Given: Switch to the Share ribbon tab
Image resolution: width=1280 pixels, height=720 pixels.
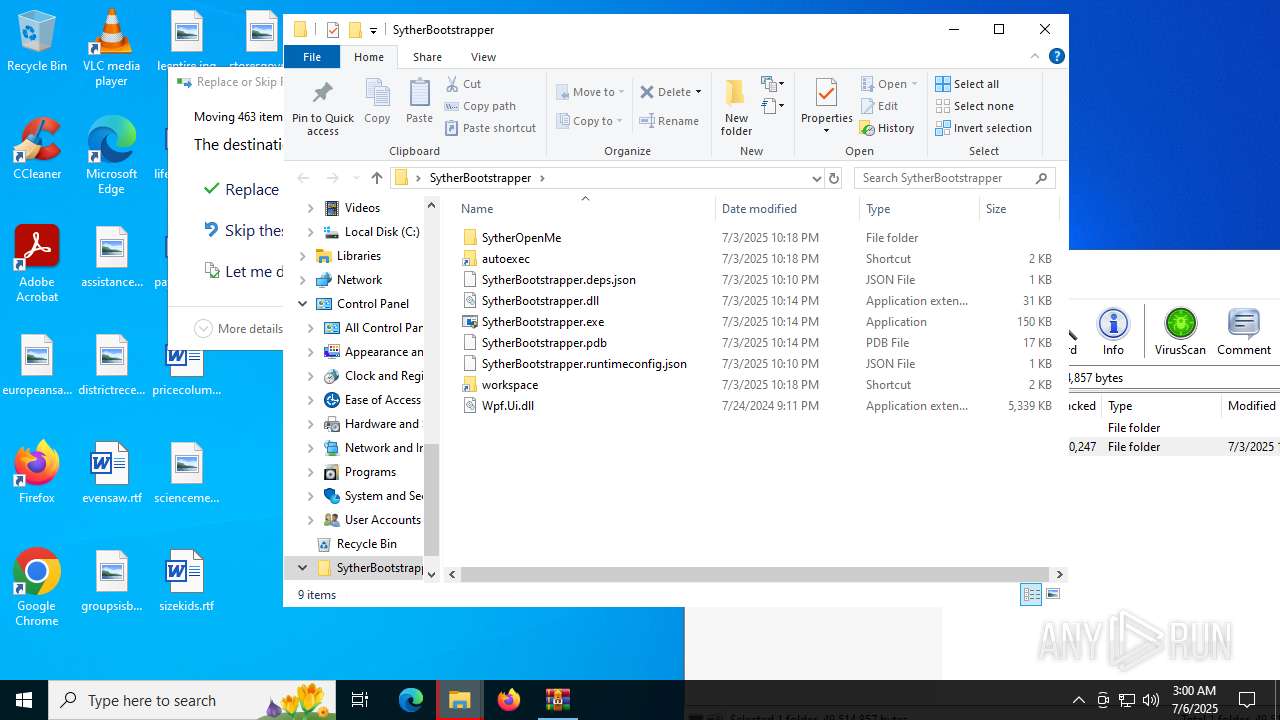Looking at the screenshot, I should click(x=427, y=57).
